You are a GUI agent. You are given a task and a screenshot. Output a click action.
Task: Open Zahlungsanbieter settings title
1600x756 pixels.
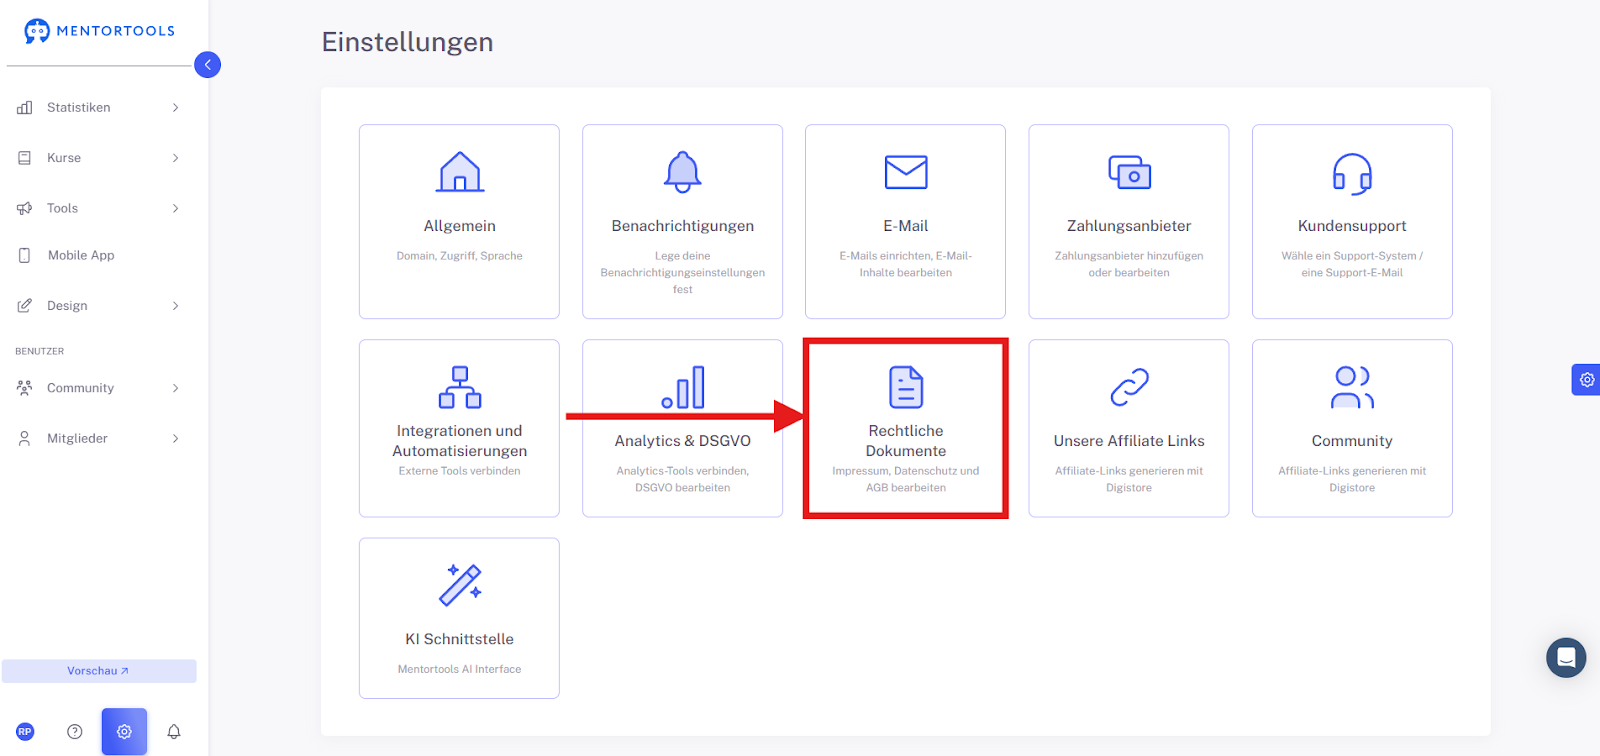(1129, 226)
